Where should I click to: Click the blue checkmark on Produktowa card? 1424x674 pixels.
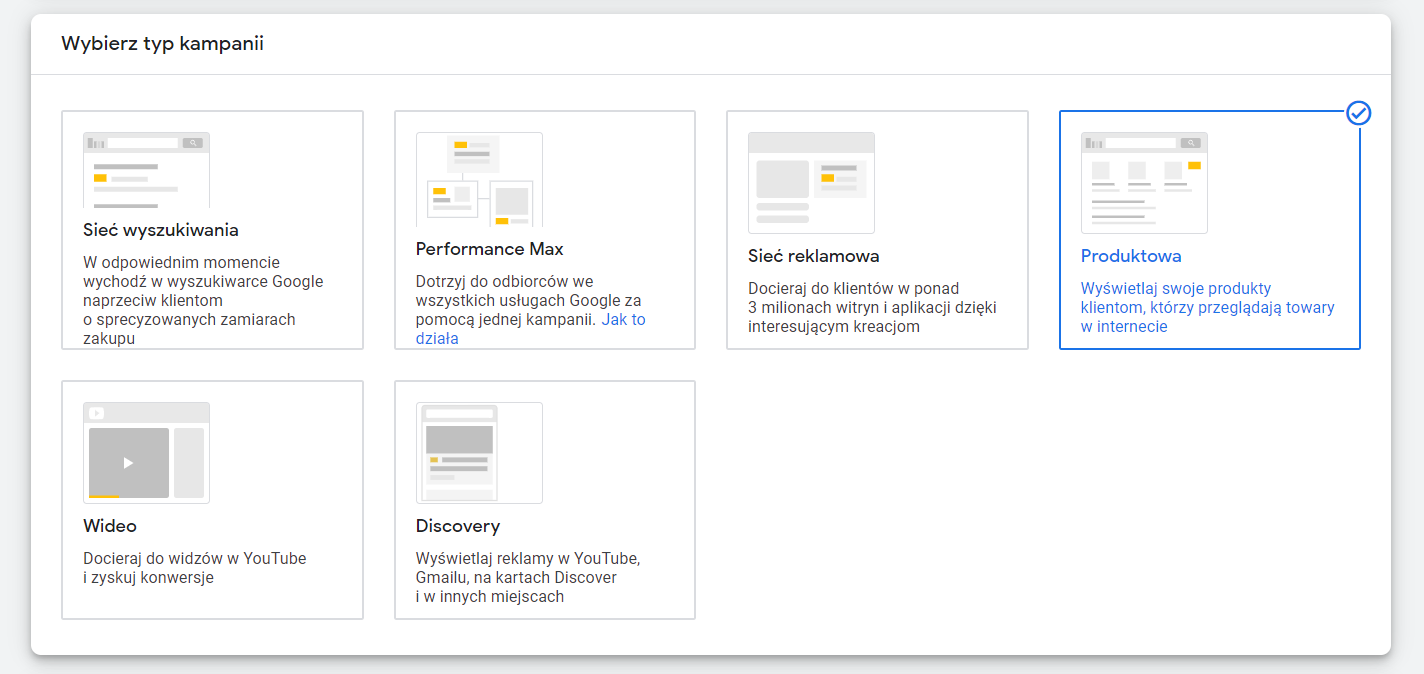pos(1358,113)
